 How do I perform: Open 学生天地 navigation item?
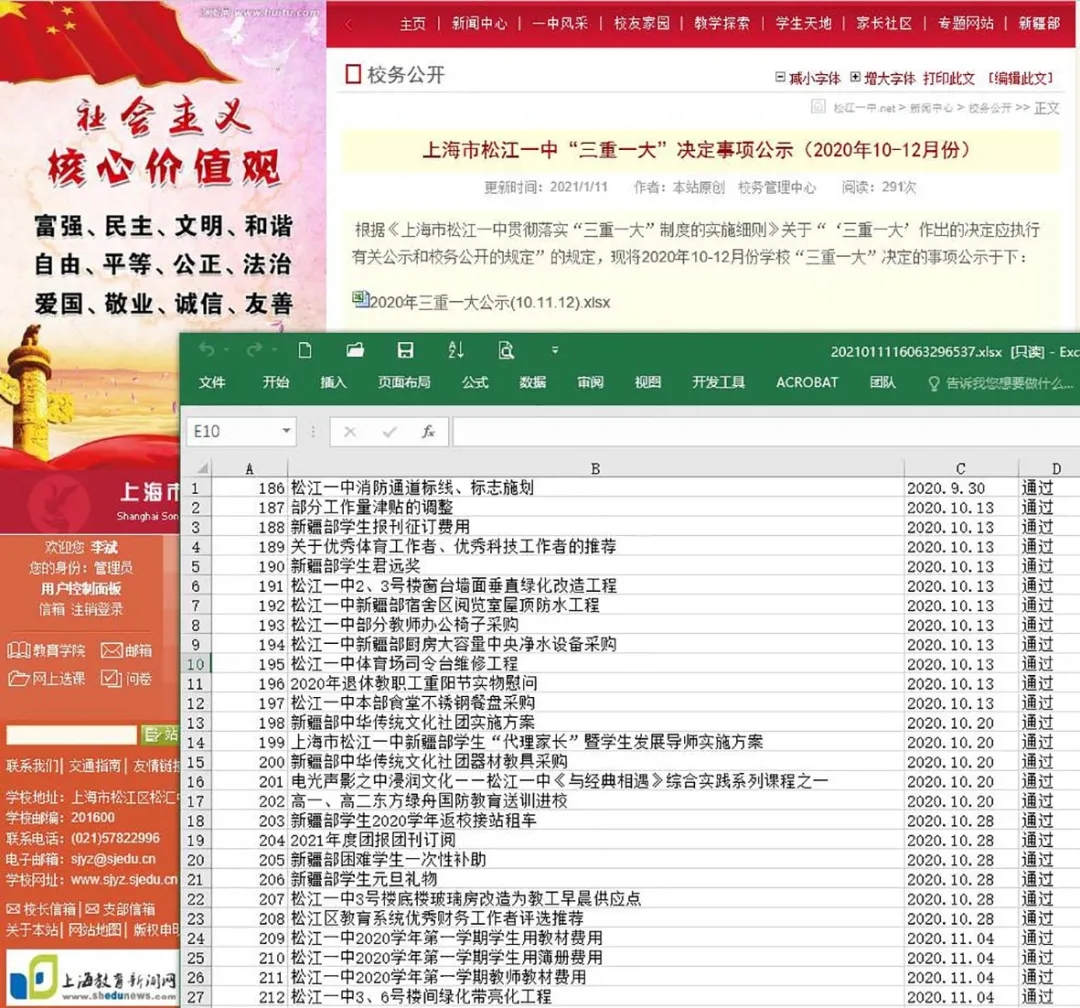pyautogui.click(x=803, y=23)
